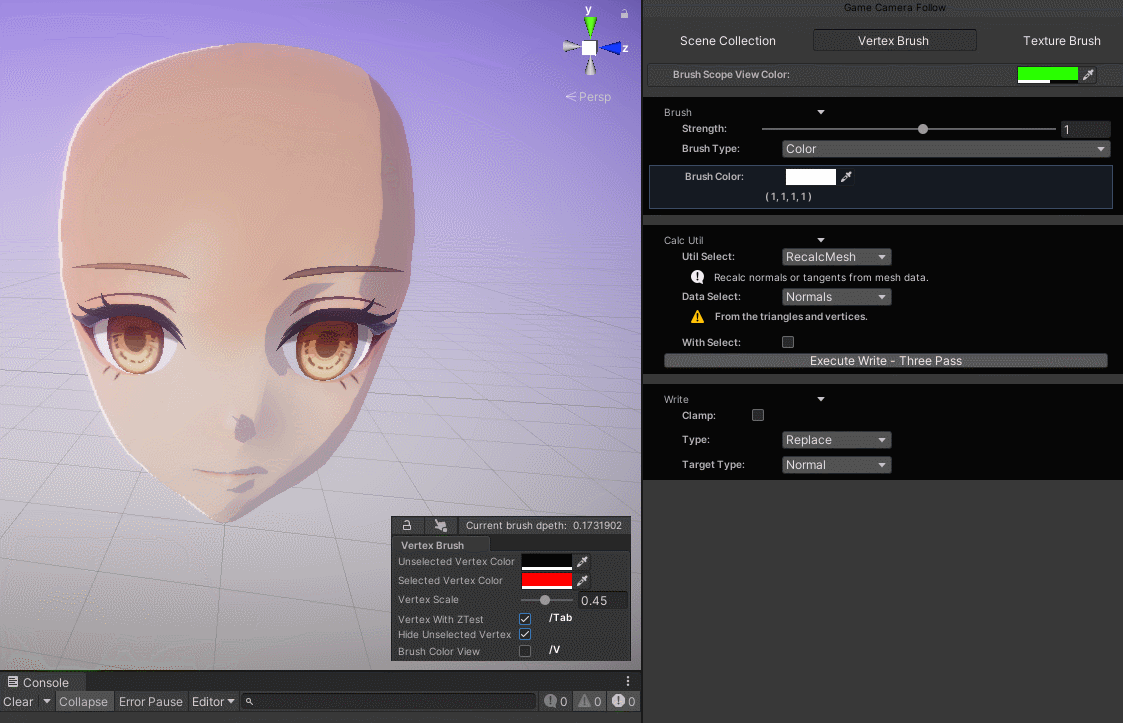Click the Console search field
This screenshot has width=1123, height=723.
390,701
